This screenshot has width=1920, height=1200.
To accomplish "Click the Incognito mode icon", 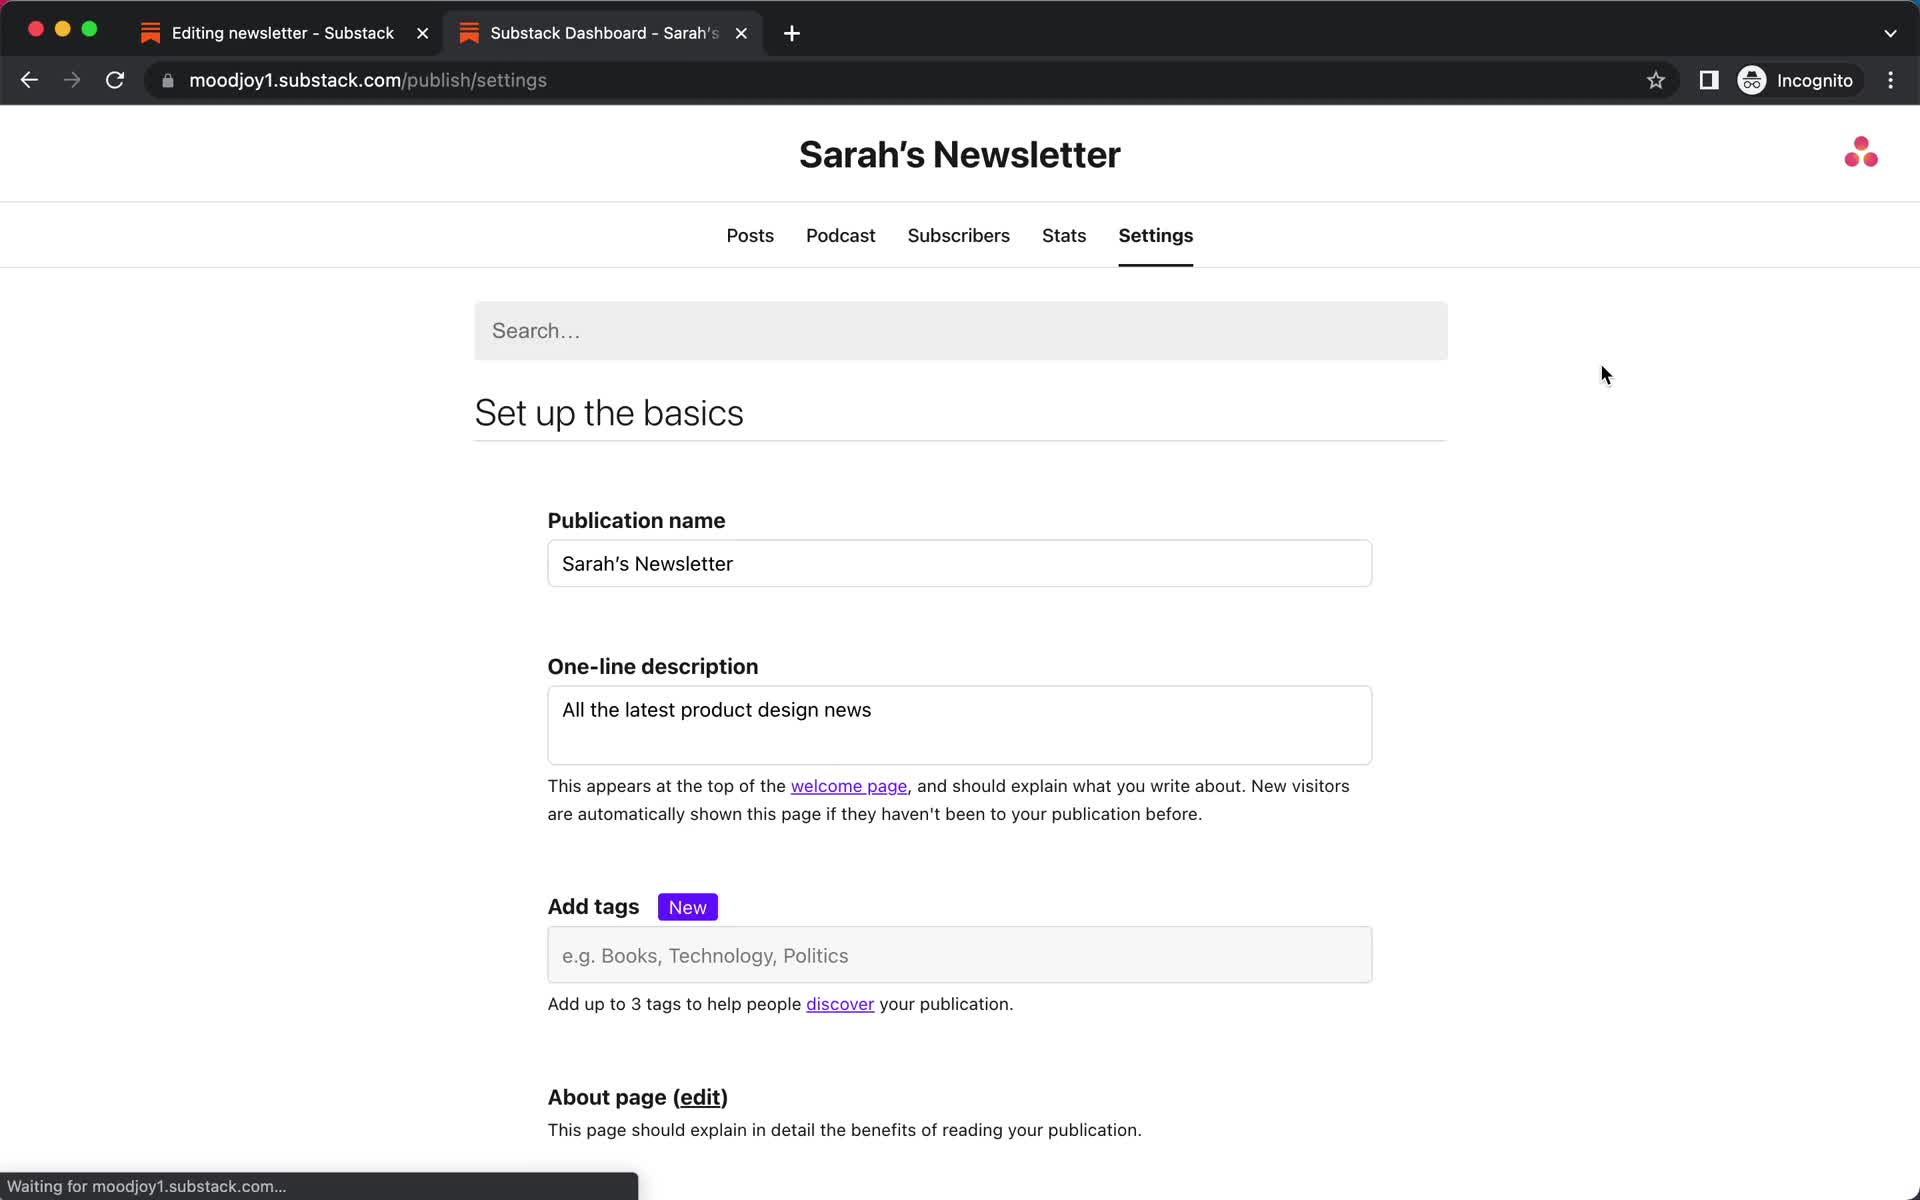I will [1754, 80].
